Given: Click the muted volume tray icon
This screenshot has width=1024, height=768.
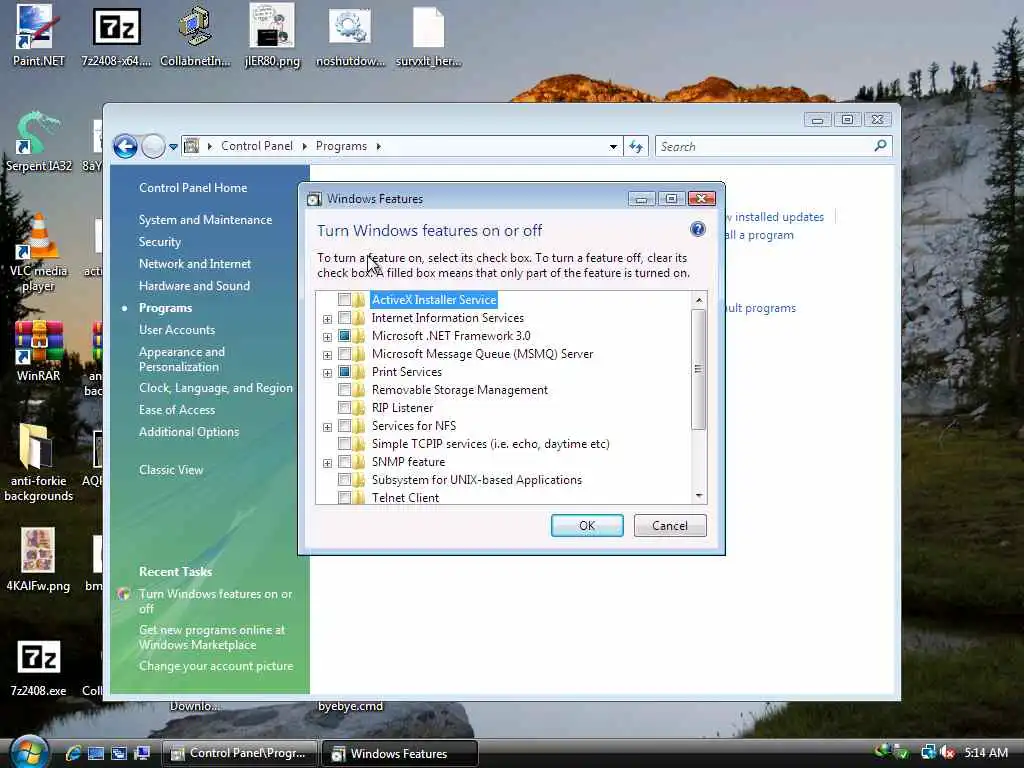Looking at the screenshot, I should (x=947, y=753).
